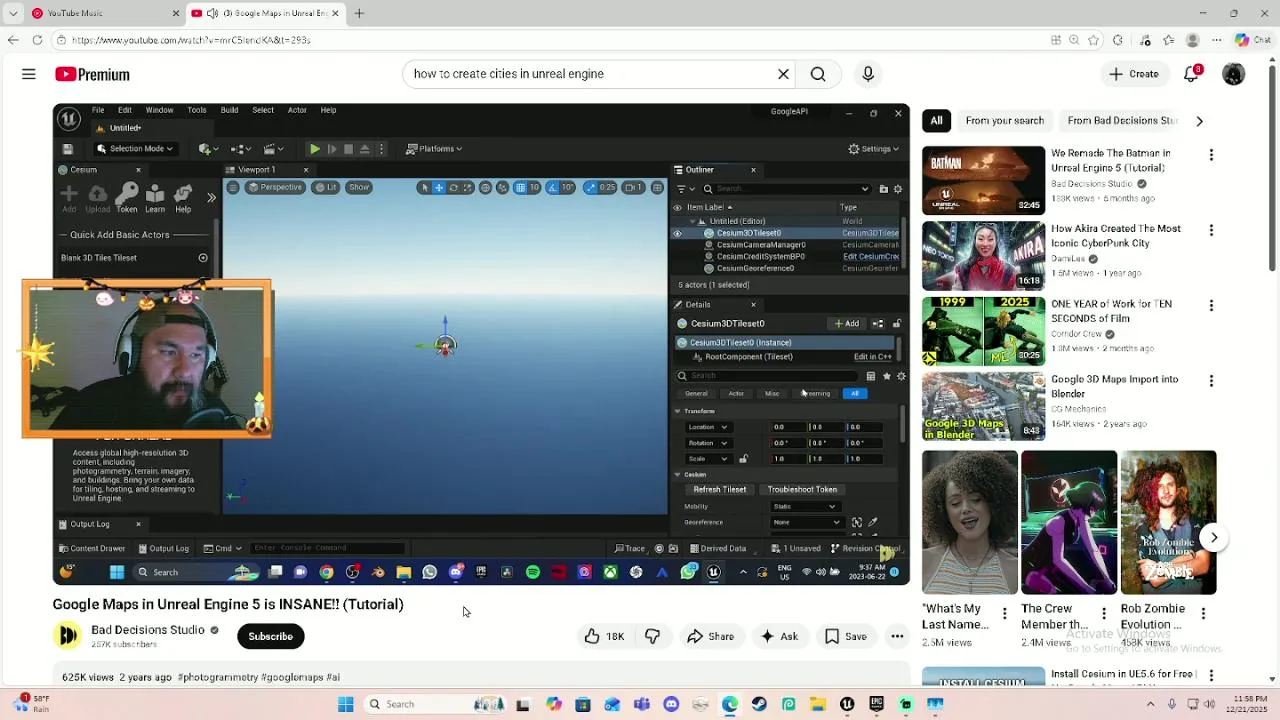Reload the page with the refresh icon
This screenshot has width=1280, height=720.
(37, 40)
